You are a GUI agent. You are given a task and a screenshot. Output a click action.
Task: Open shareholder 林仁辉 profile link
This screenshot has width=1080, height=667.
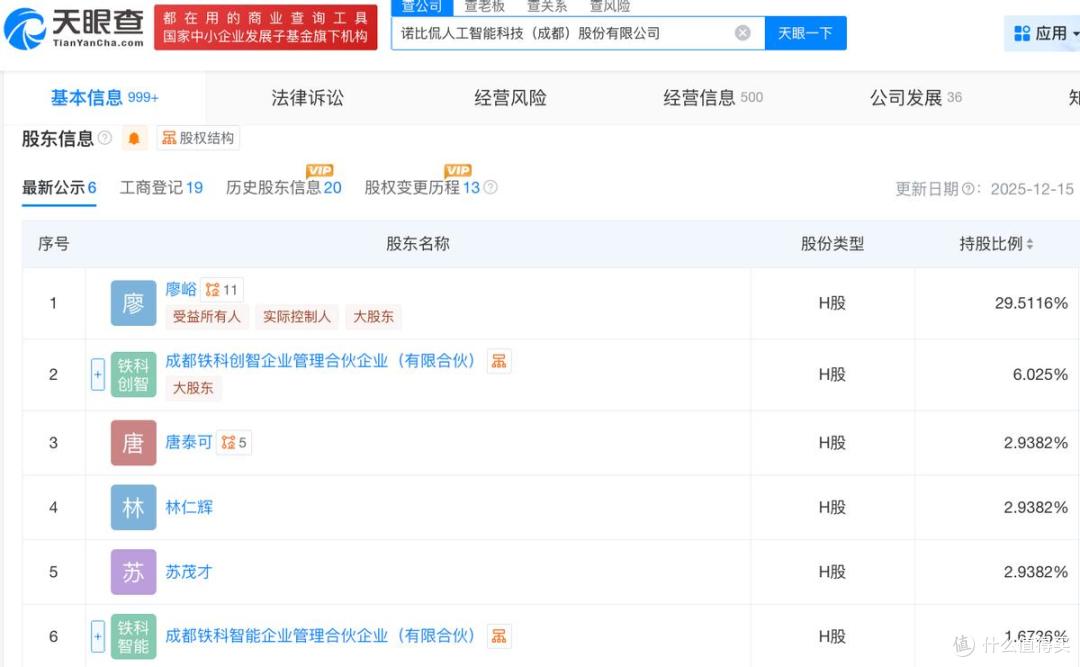(189, 508)
